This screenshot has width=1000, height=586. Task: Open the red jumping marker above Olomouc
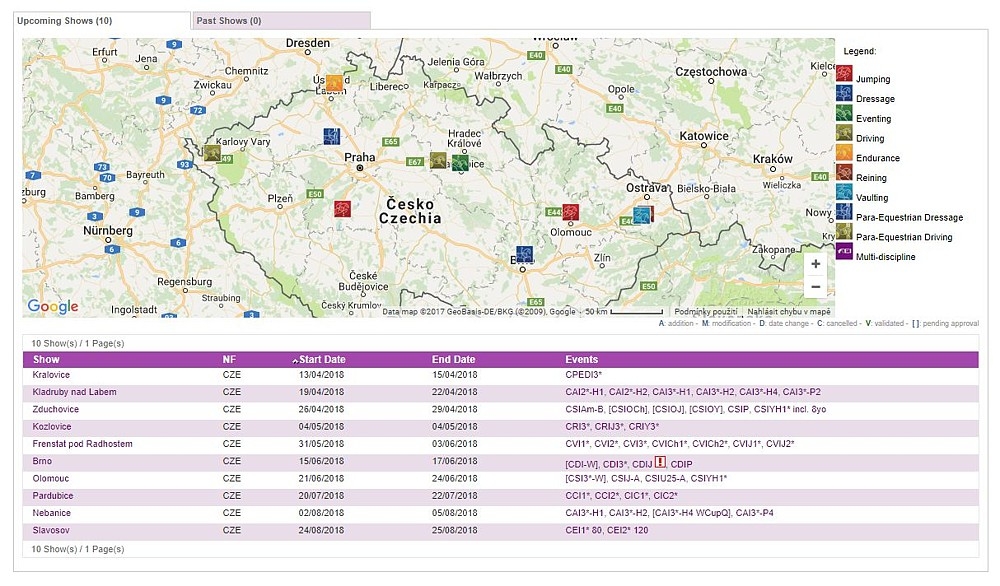[x=570, y=212]
